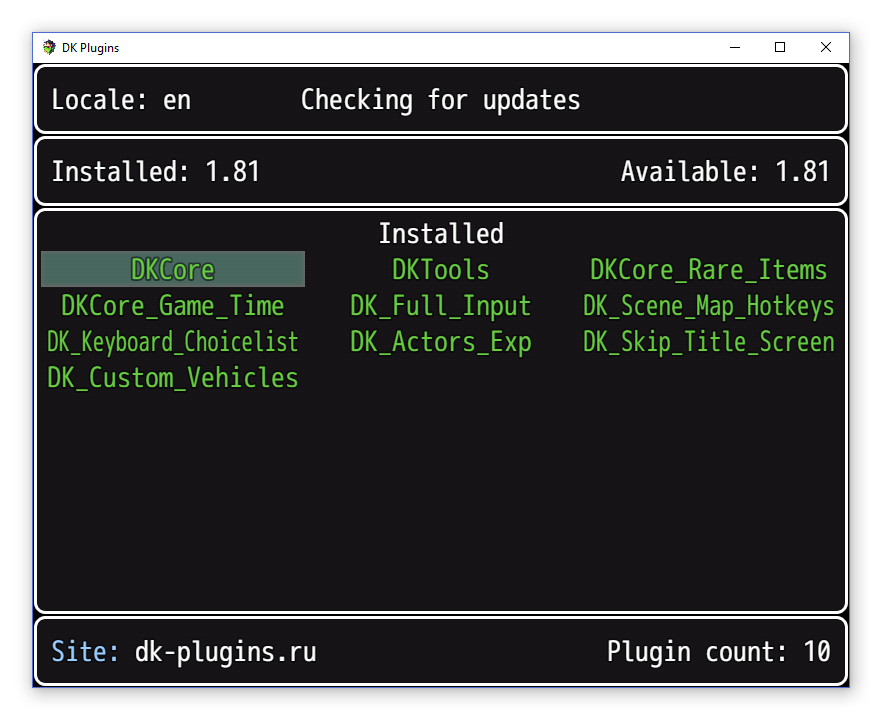Select the DK_Custom_Vehicles plugin
Viewport: 882px width, 720px height.
[173, 378]
